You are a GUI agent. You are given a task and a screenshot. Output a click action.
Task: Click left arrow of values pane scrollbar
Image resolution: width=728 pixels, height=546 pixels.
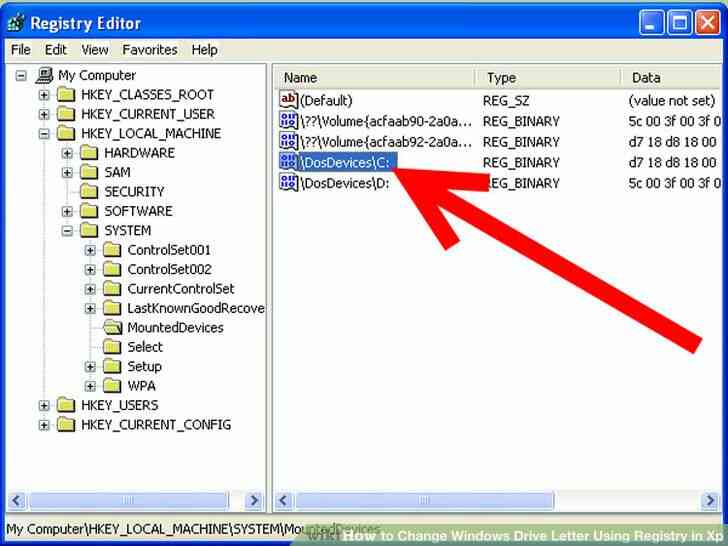tap(284, 500)
